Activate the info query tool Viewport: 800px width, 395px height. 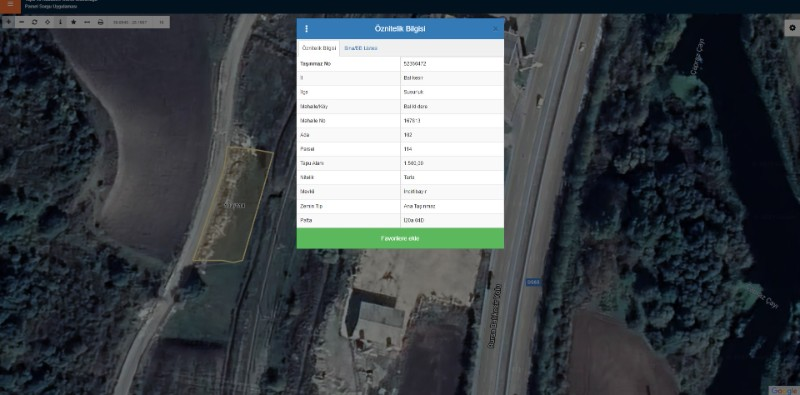(61, 22)
